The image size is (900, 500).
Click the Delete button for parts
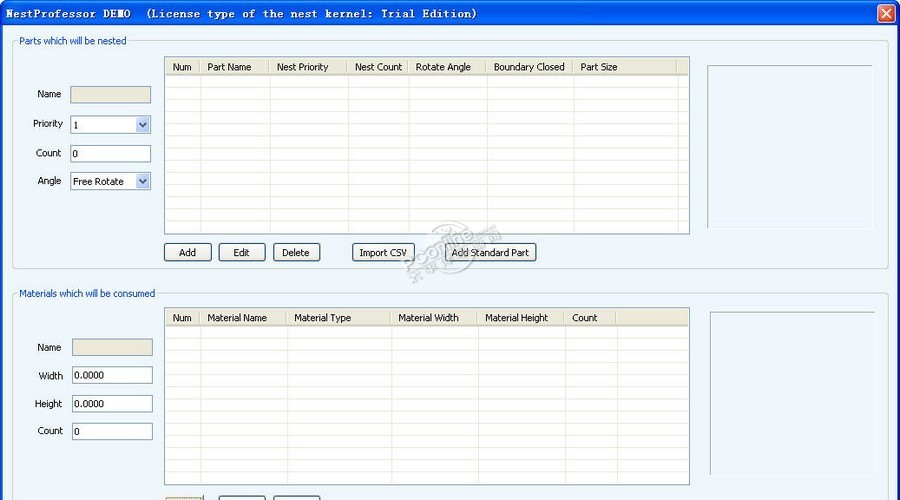[296, 253]
